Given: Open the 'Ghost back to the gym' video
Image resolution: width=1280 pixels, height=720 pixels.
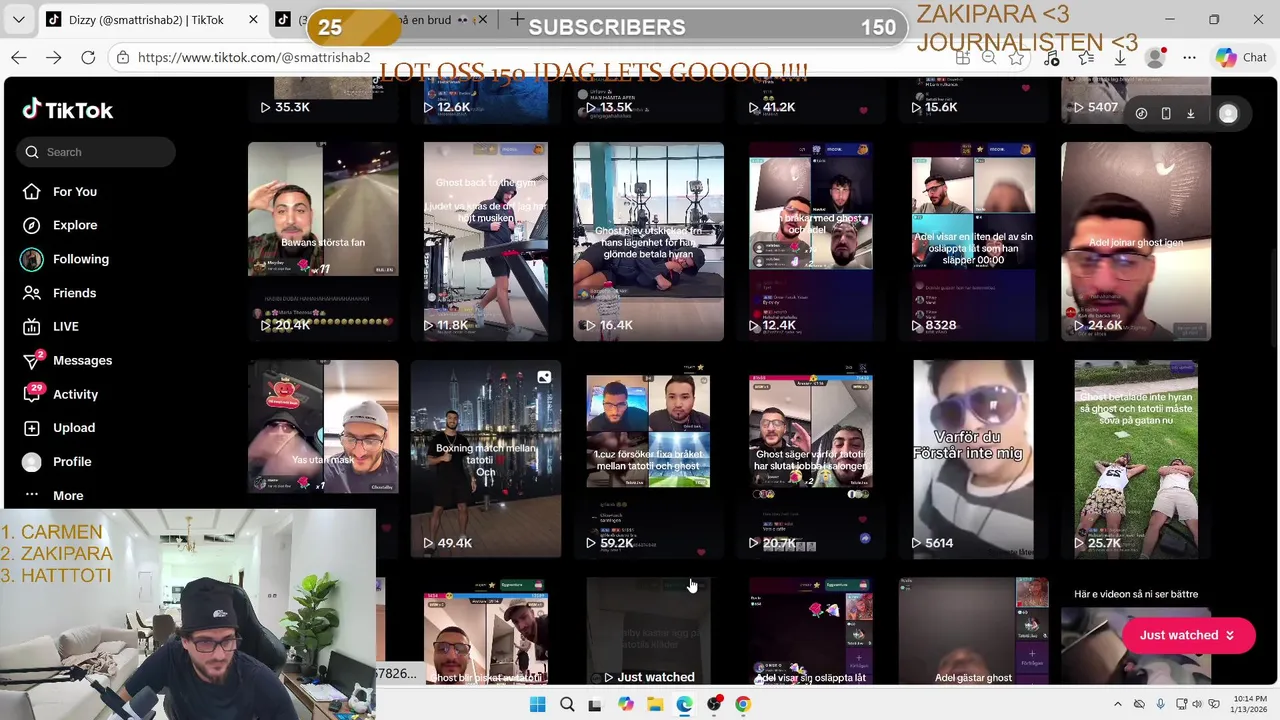Looking at the screenshot, I should point(485,242).
